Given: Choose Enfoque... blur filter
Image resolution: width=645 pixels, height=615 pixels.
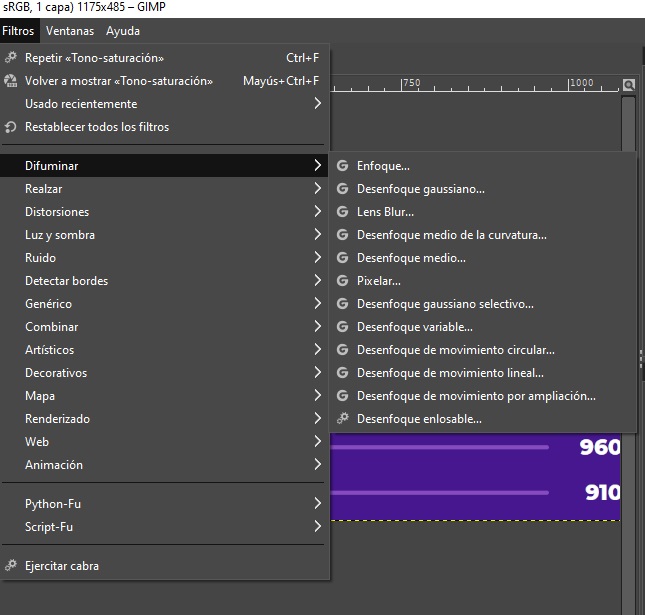Looking at the screenshot, I should click(x=483, y=166).
